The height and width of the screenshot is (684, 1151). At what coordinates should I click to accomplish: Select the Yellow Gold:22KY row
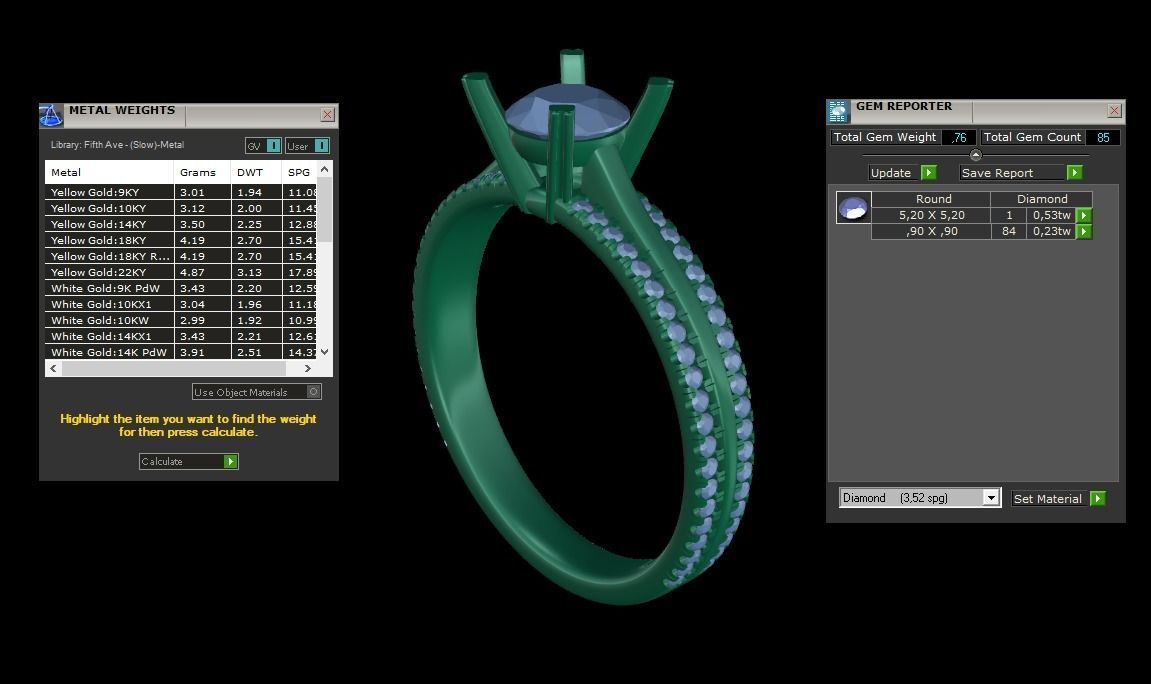[181, 272]
